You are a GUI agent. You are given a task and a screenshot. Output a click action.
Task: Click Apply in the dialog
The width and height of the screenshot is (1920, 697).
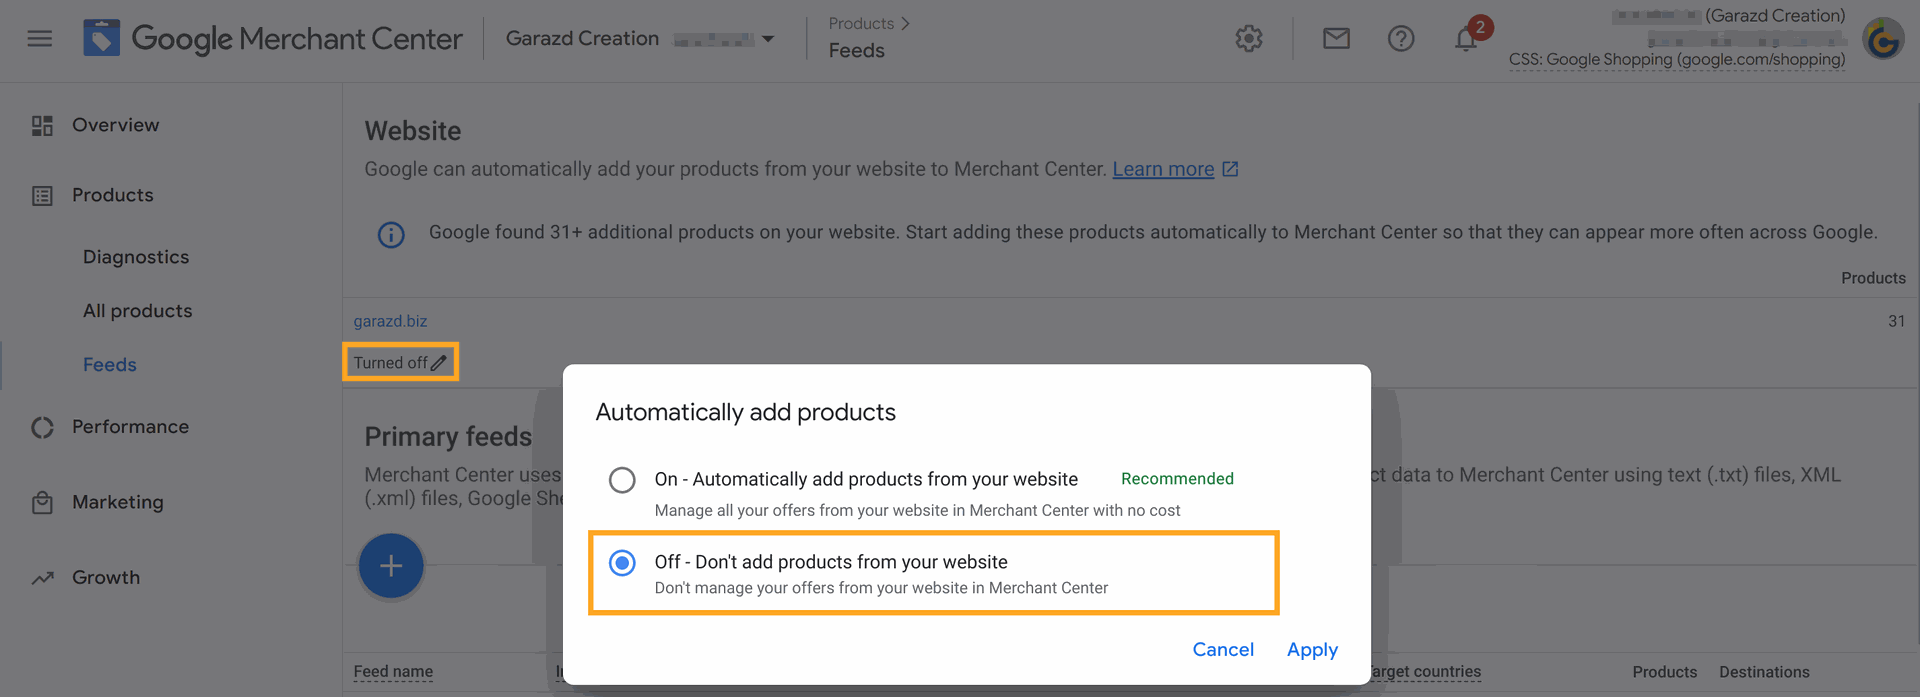tap(1312, 650)
